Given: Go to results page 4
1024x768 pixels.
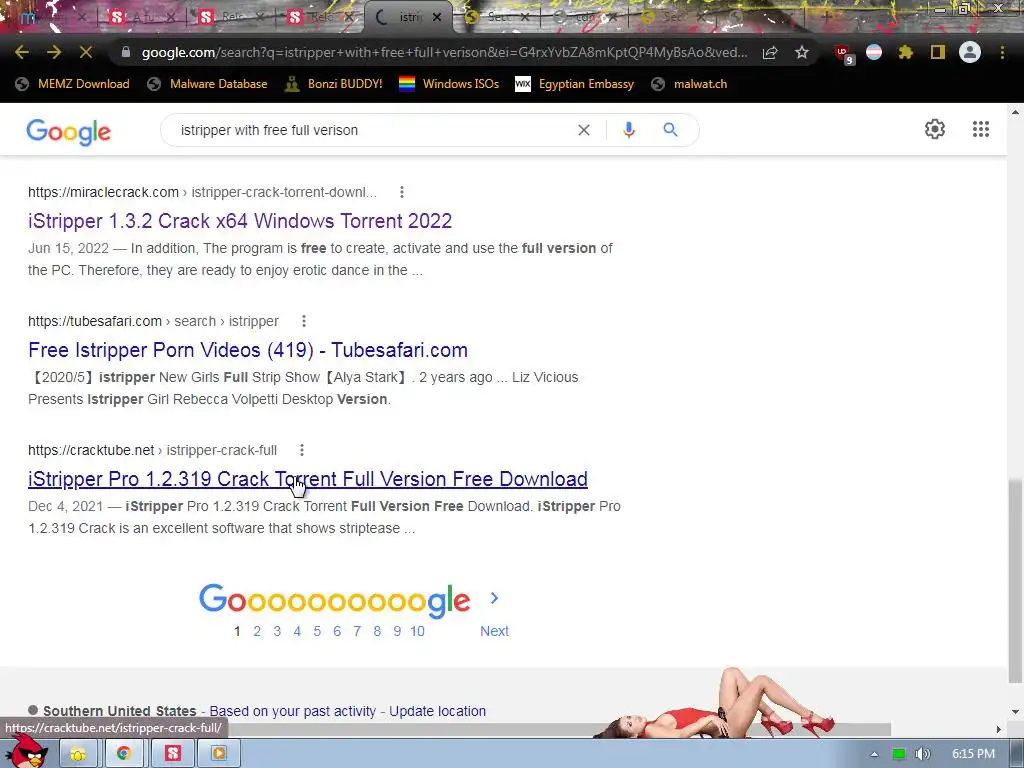Looking at the screenshot, I should [x=297, y=631].
